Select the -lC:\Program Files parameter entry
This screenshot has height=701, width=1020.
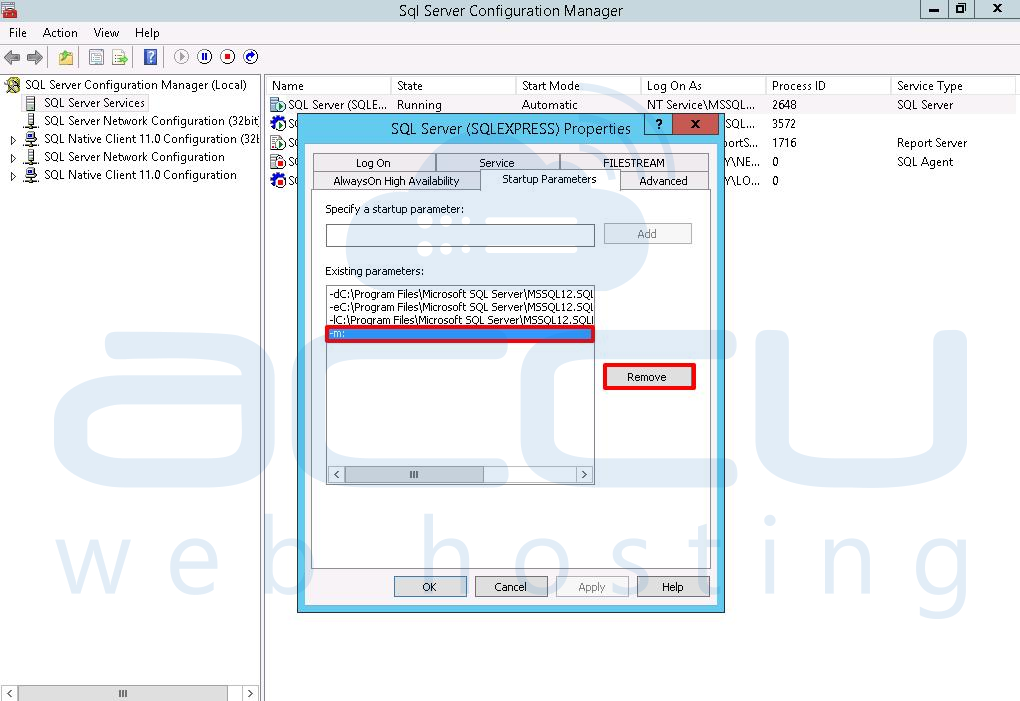point(460,320)
